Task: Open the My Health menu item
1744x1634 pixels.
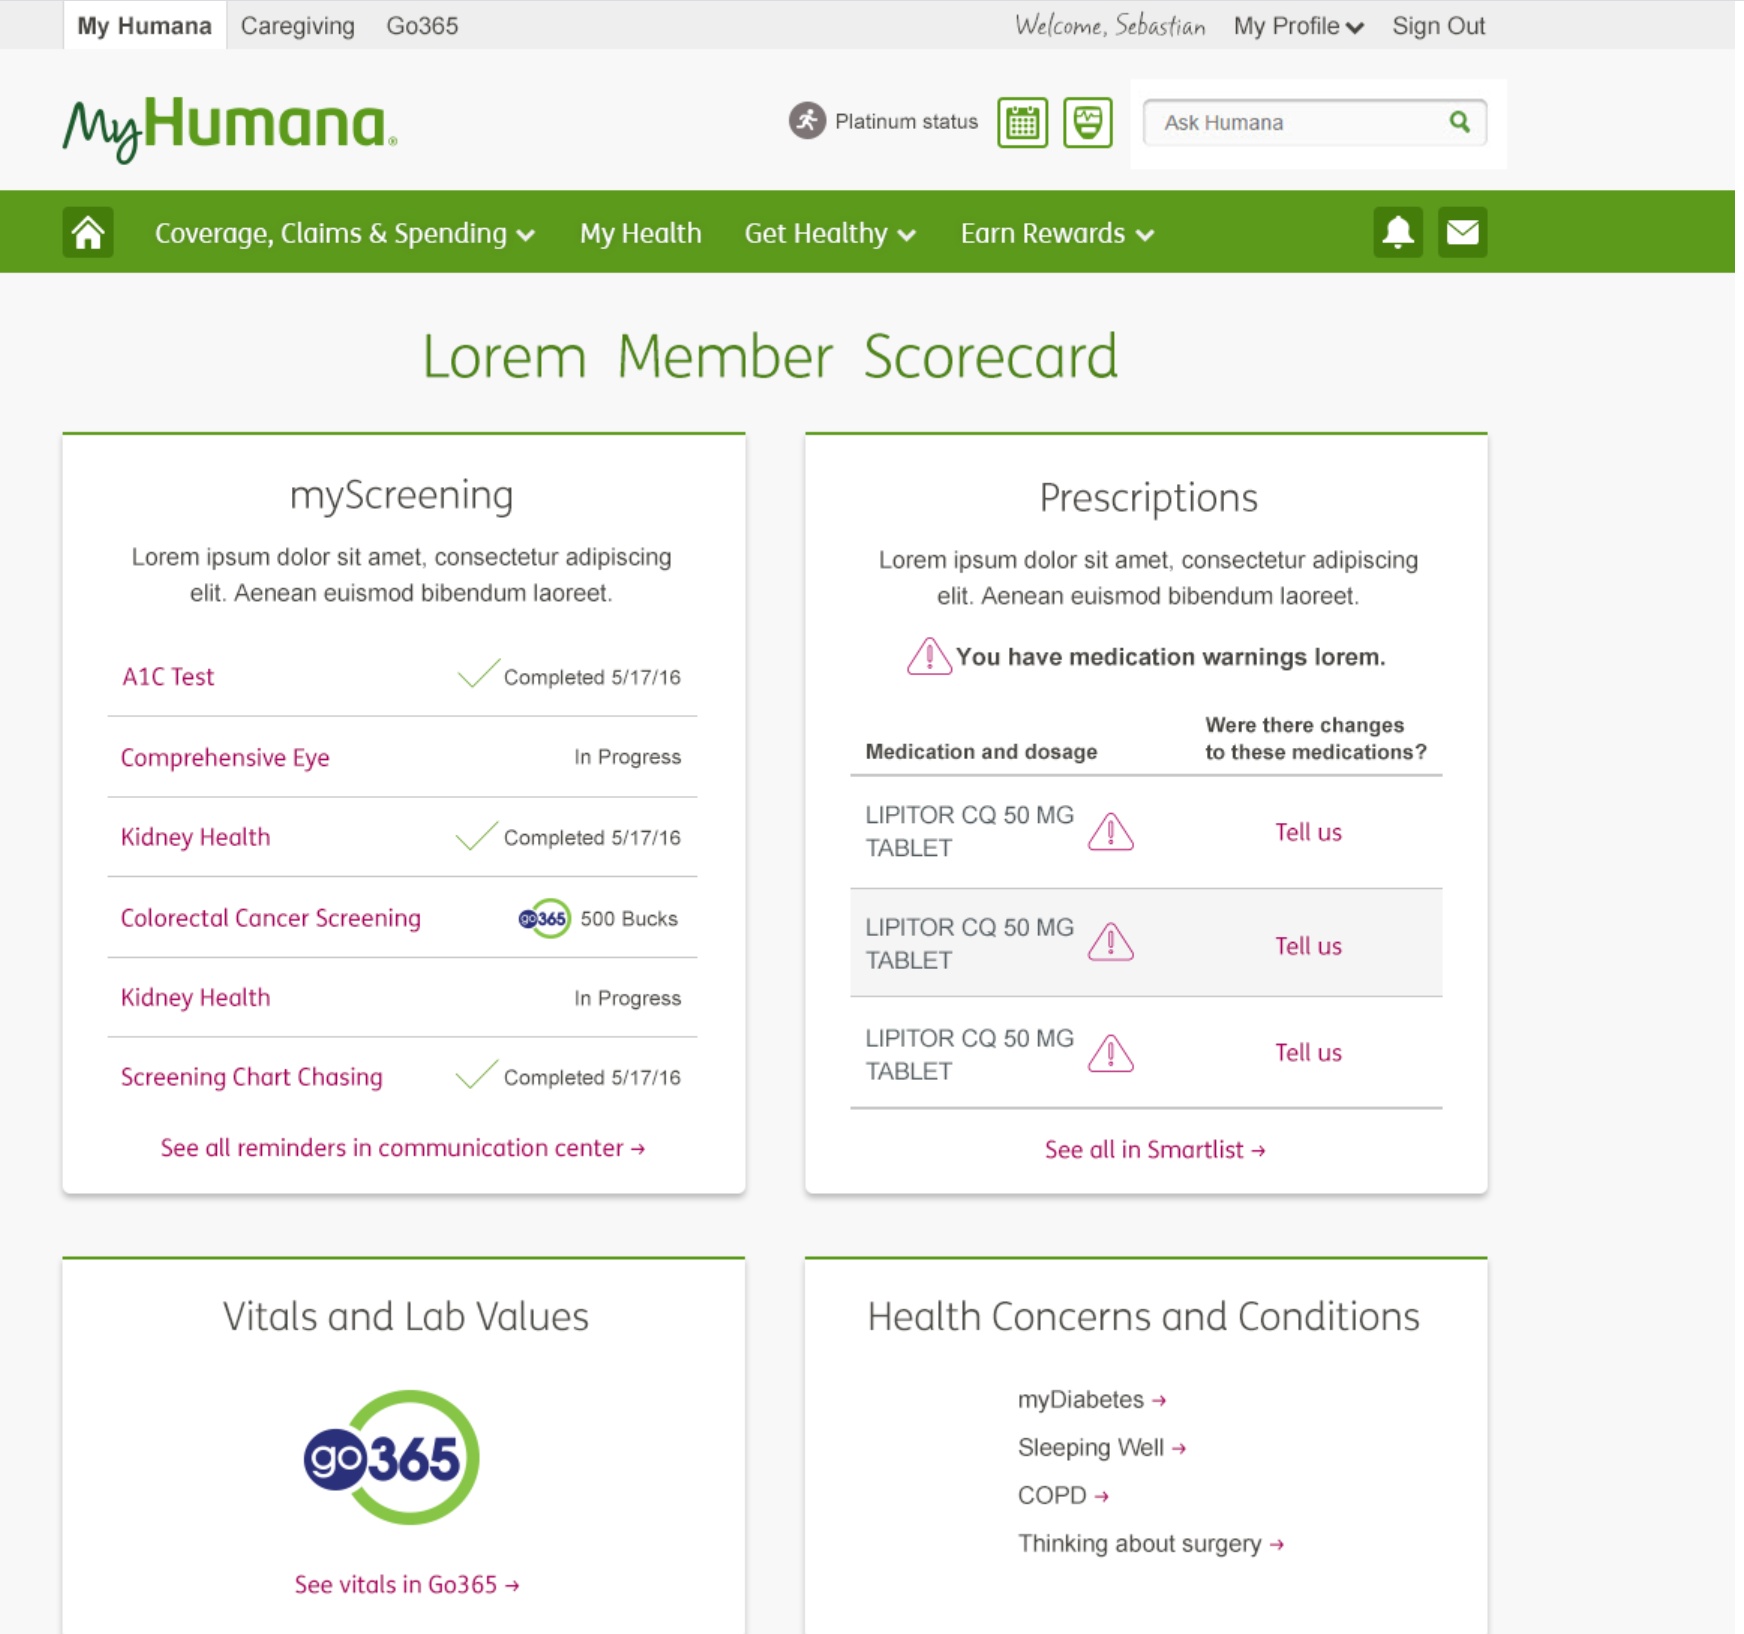Action: [640, 234]
